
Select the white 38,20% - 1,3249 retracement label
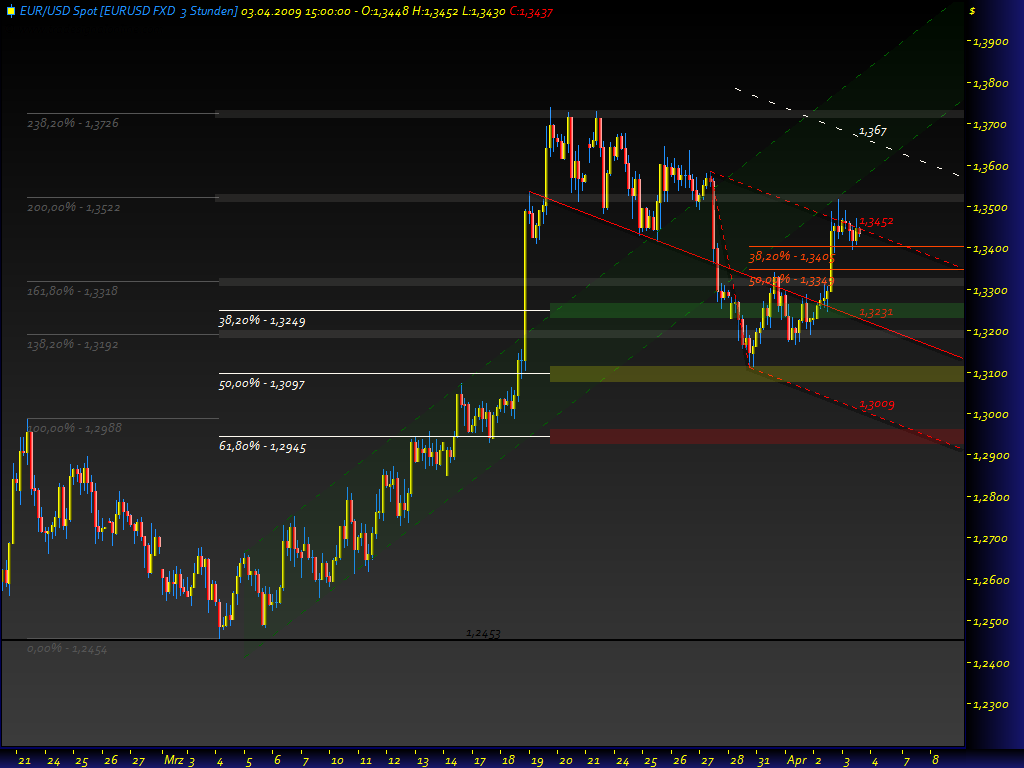click(x=262, y=322)
